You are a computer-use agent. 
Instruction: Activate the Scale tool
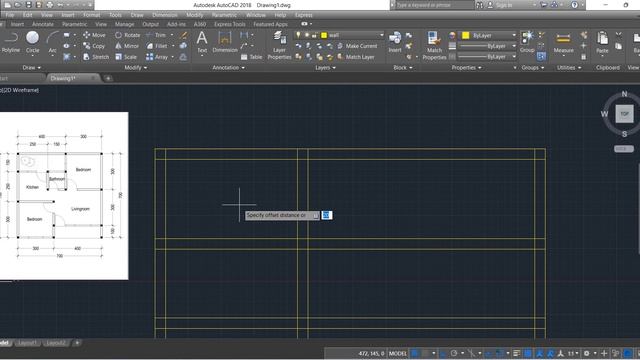click(x=126, y=57)
